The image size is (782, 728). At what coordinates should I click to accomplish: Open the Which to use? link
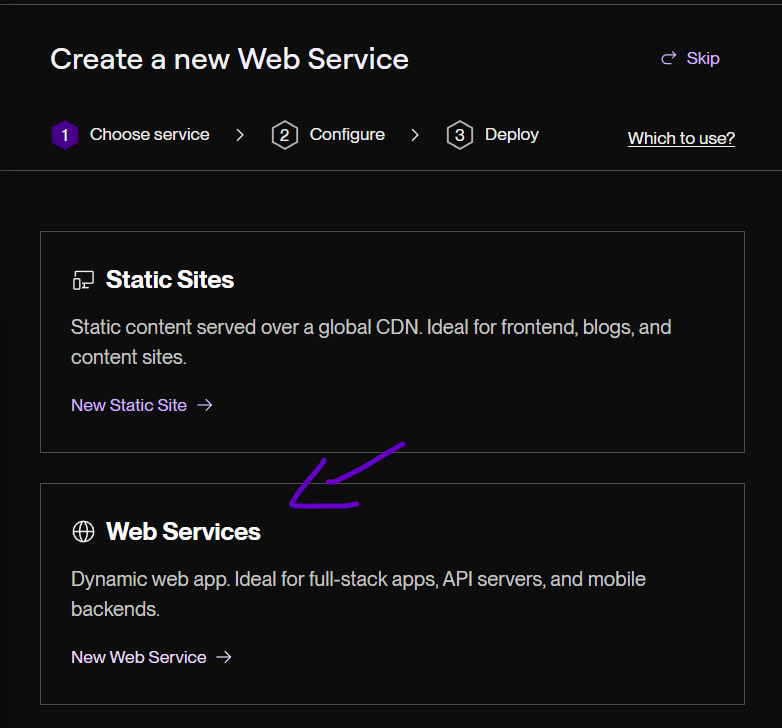pos(681,138)
